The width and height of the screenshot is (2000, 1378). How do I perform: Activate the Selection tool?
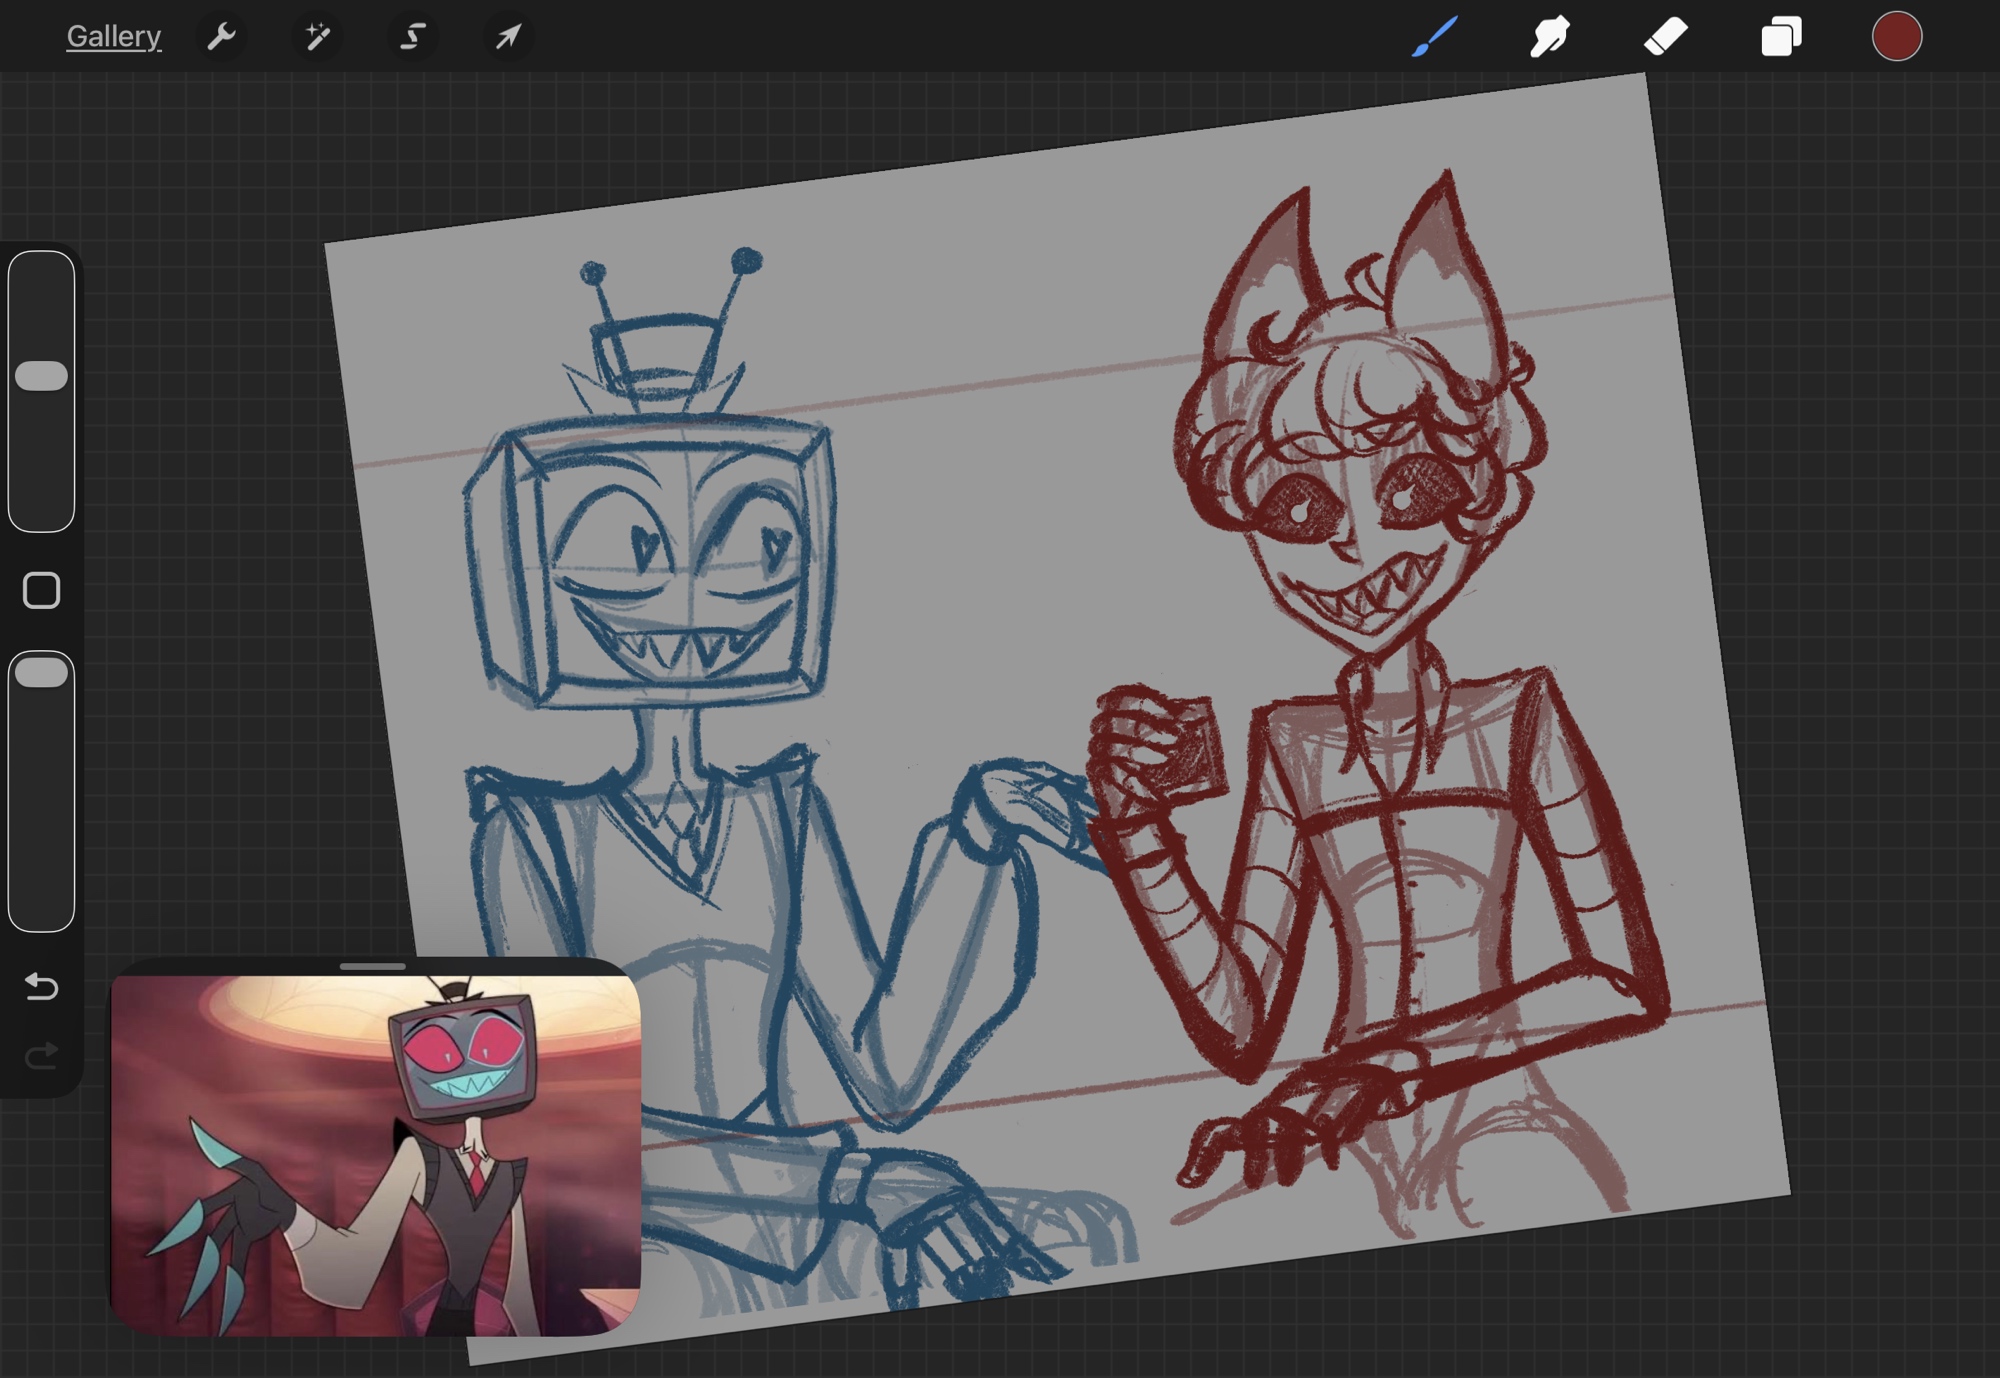412,37
